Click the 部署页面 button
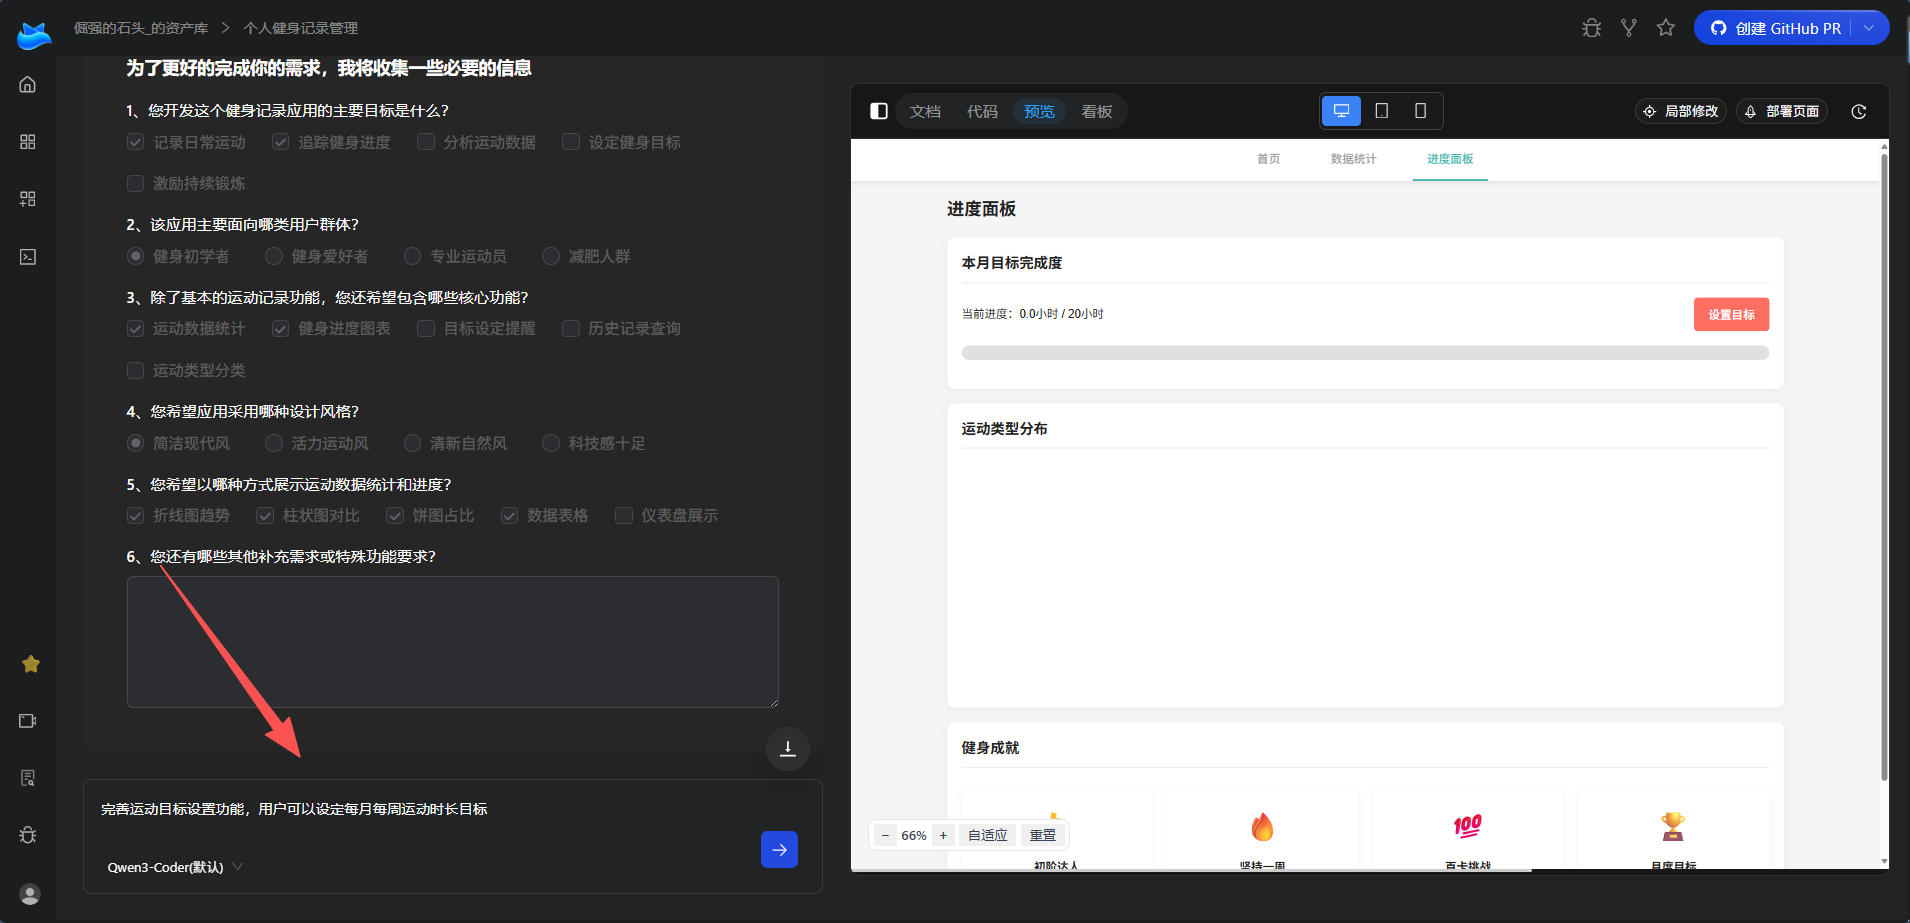Screen dimensions: 1910x923 (x=1782, y=111)
